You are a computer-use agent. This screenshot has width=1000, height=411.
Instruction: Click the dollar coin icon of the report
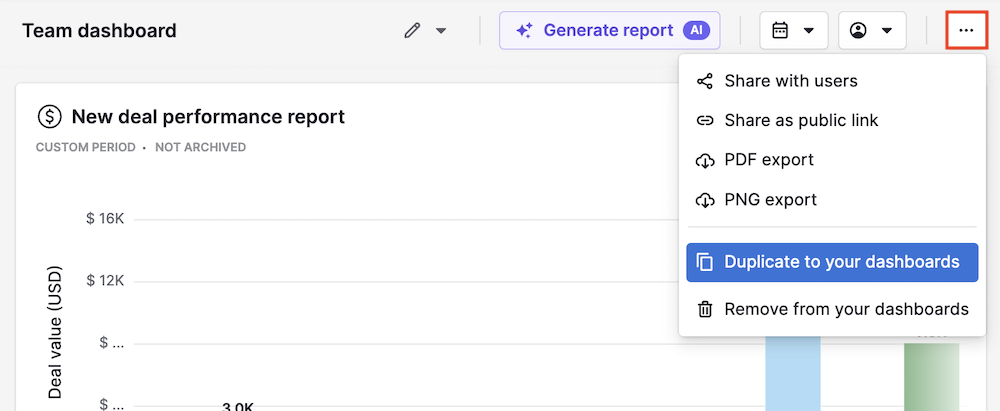point(50,117)
